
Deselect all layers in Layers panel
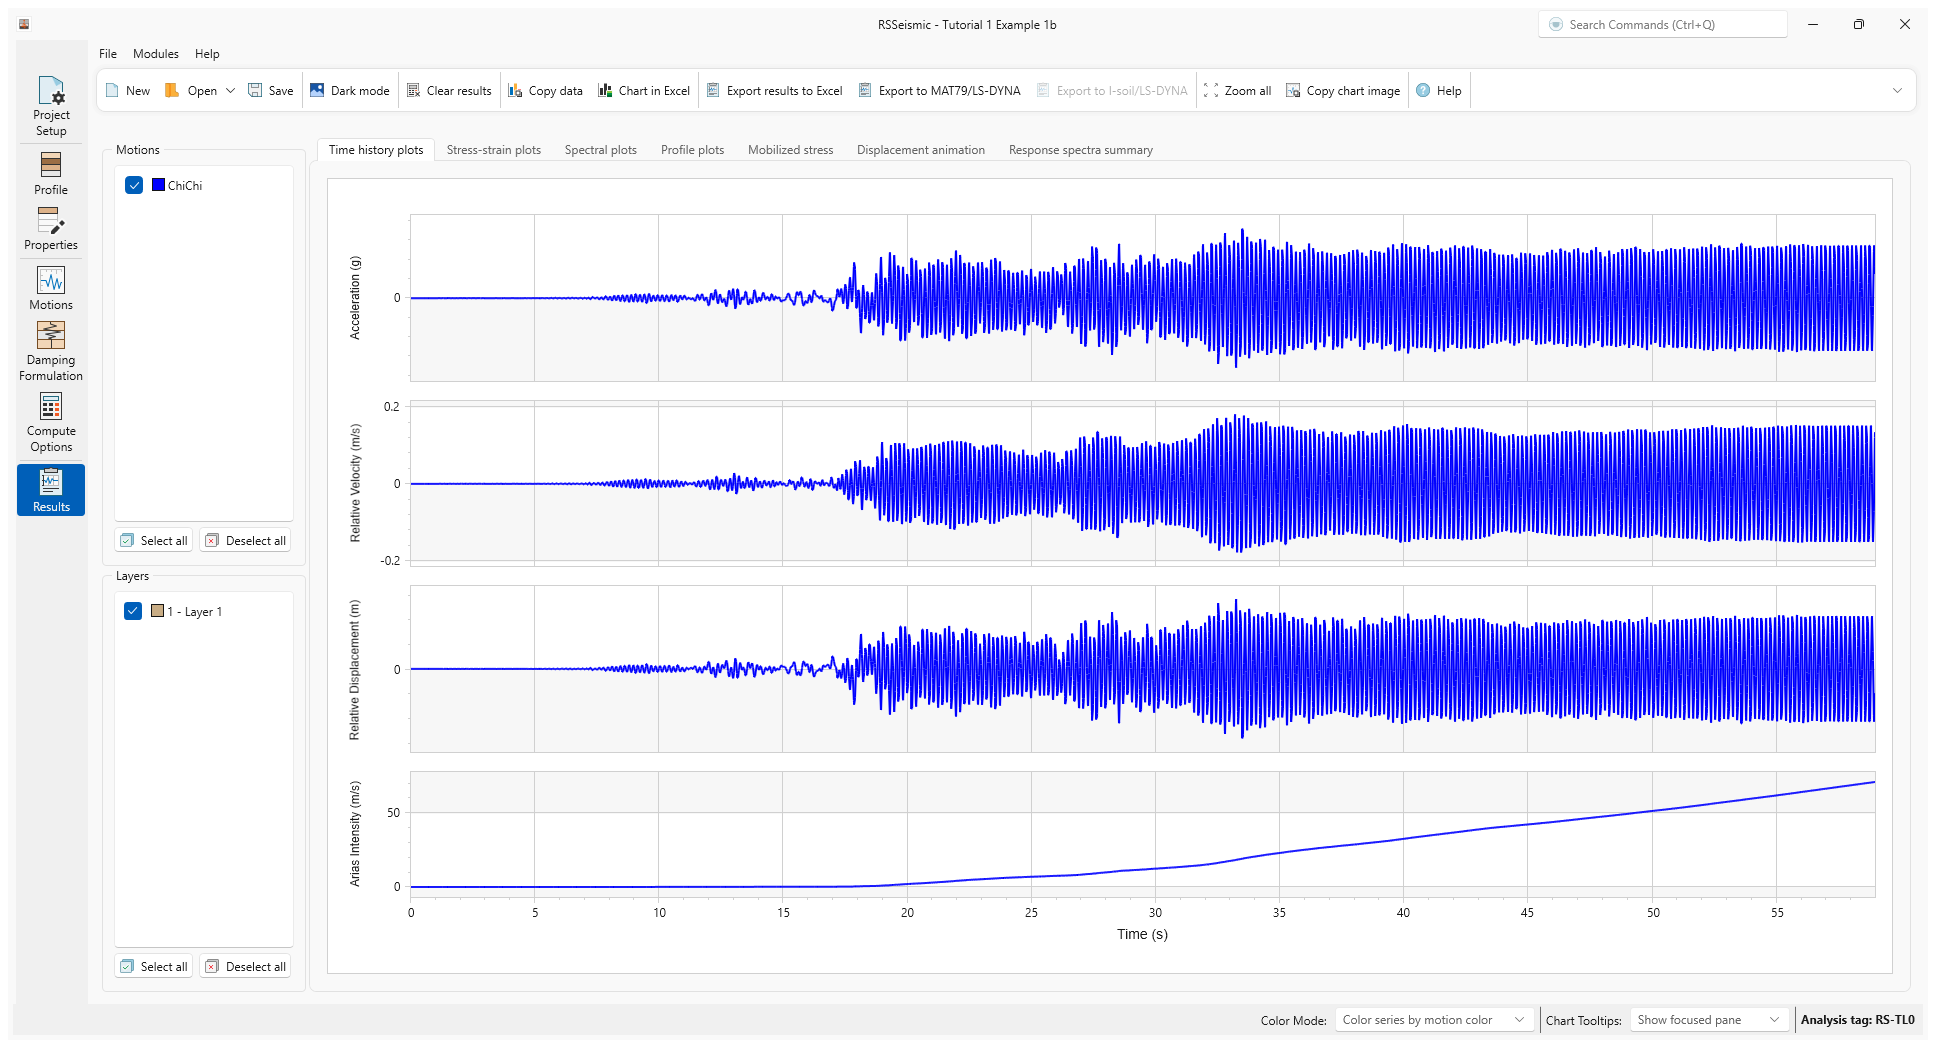coord(246,967)
